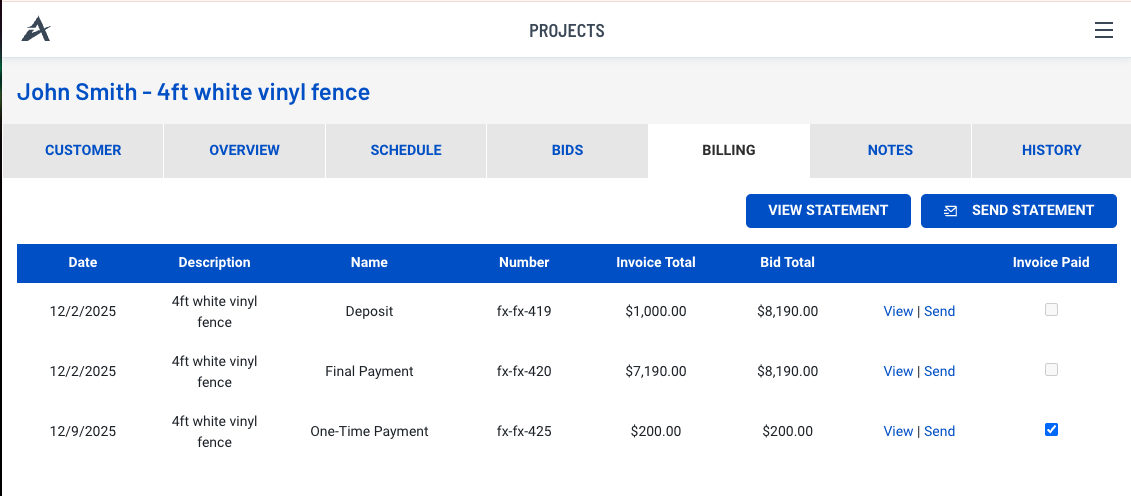View the Deposit invoice
The height and width of the screenshot is (496, 1131).
point(898,311)
